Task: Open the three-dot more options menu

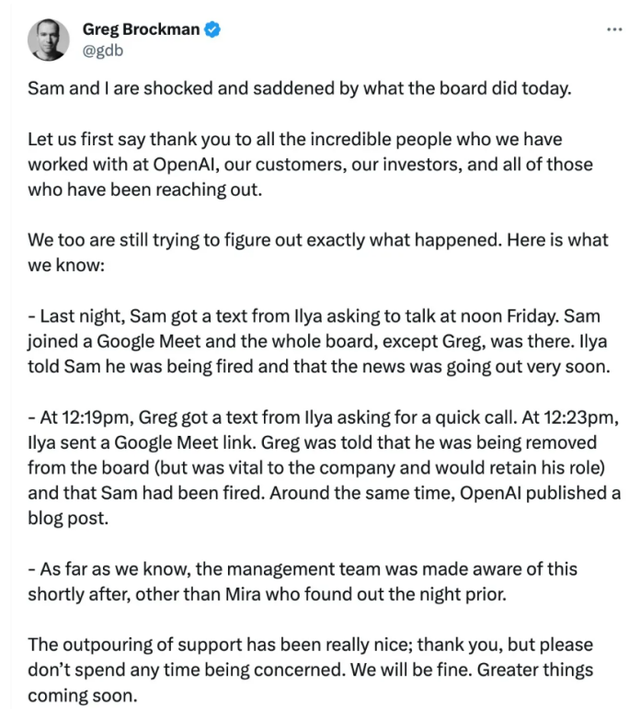Action: tap(615, 29)
